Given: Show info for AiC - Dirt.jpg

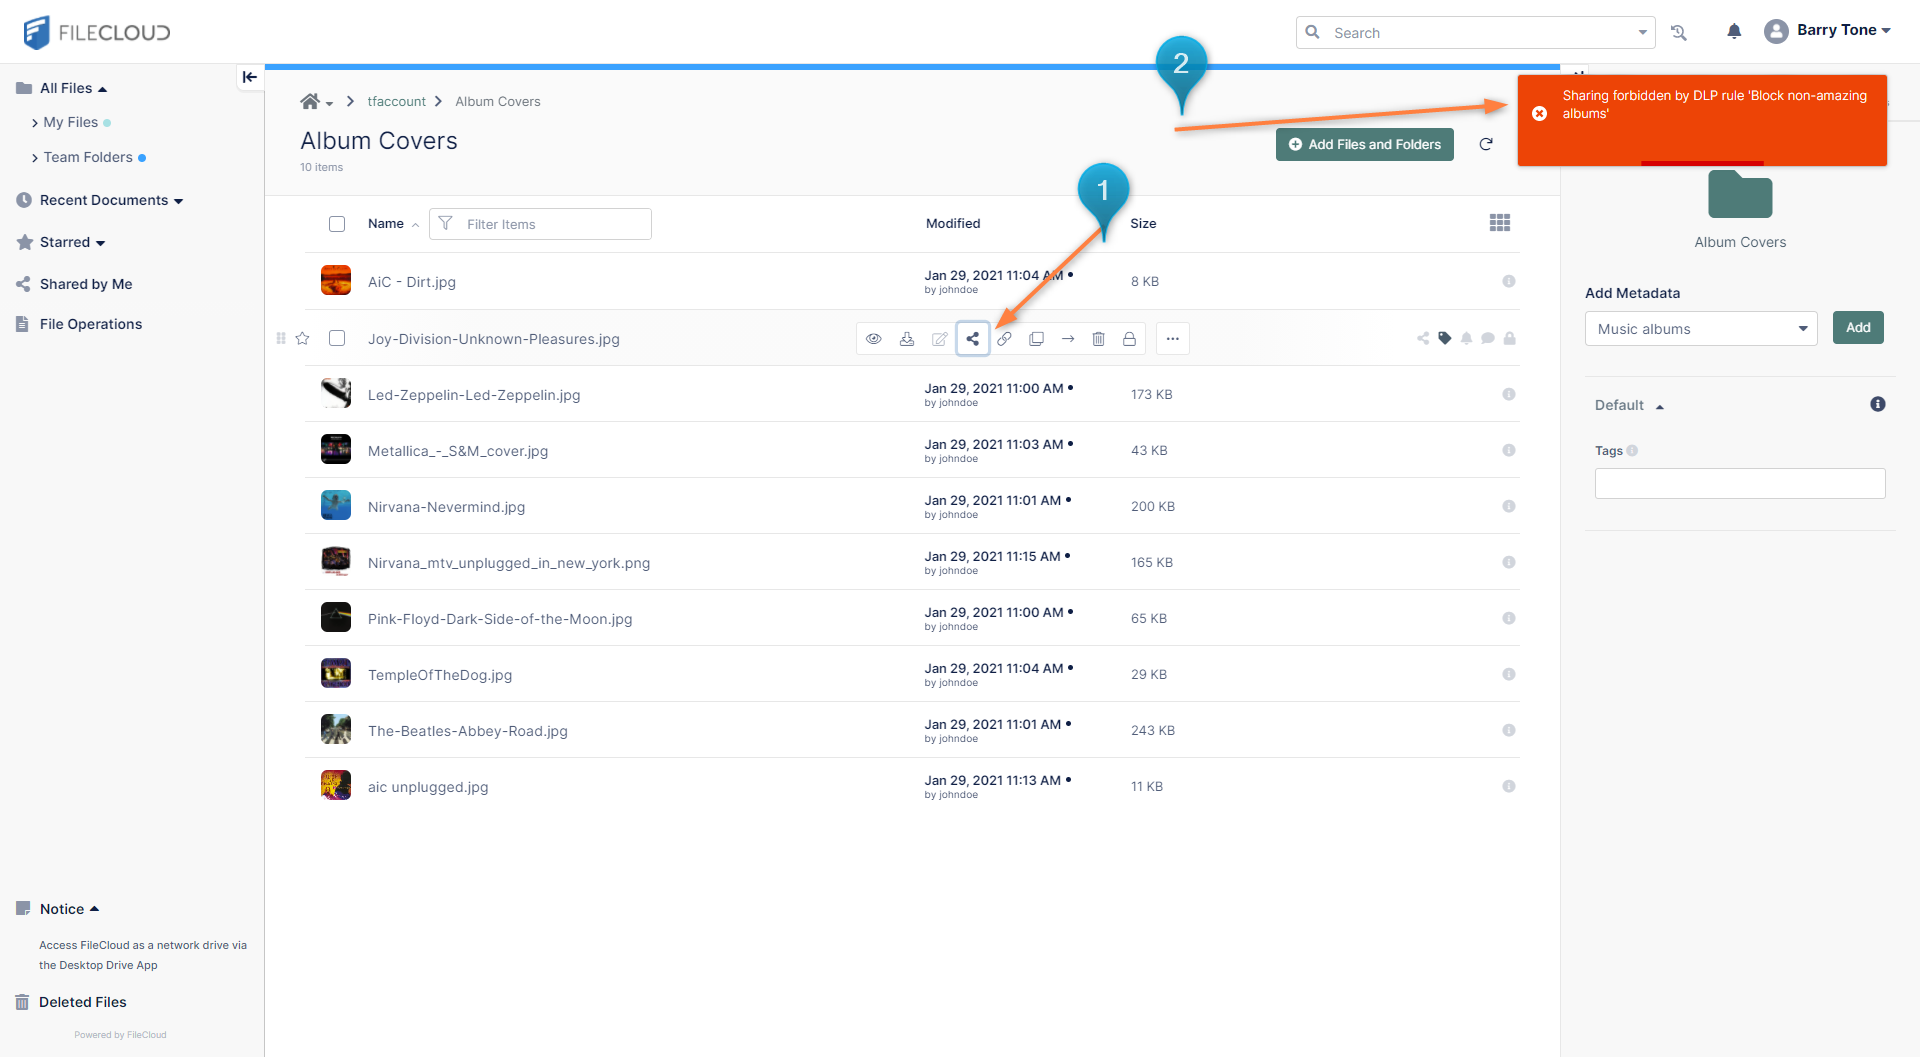Looking at the screenshot, I should pos(1509,281).
